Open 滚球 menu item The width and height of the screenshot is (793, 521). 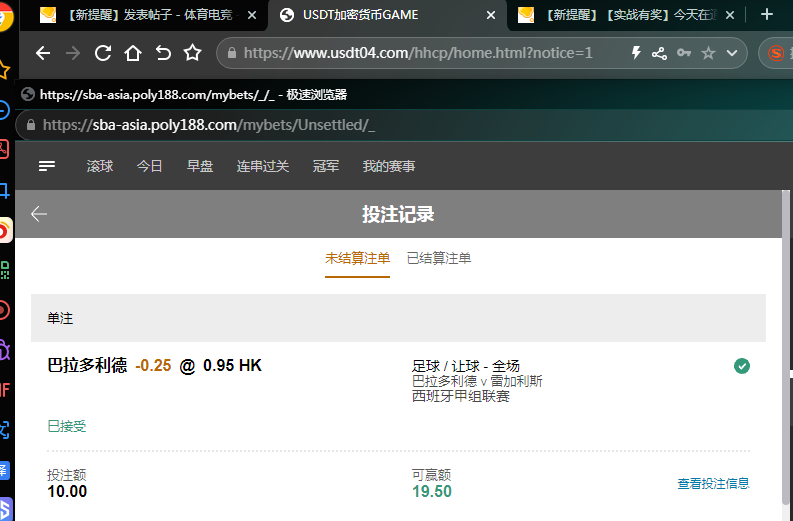tap(100, 166)
